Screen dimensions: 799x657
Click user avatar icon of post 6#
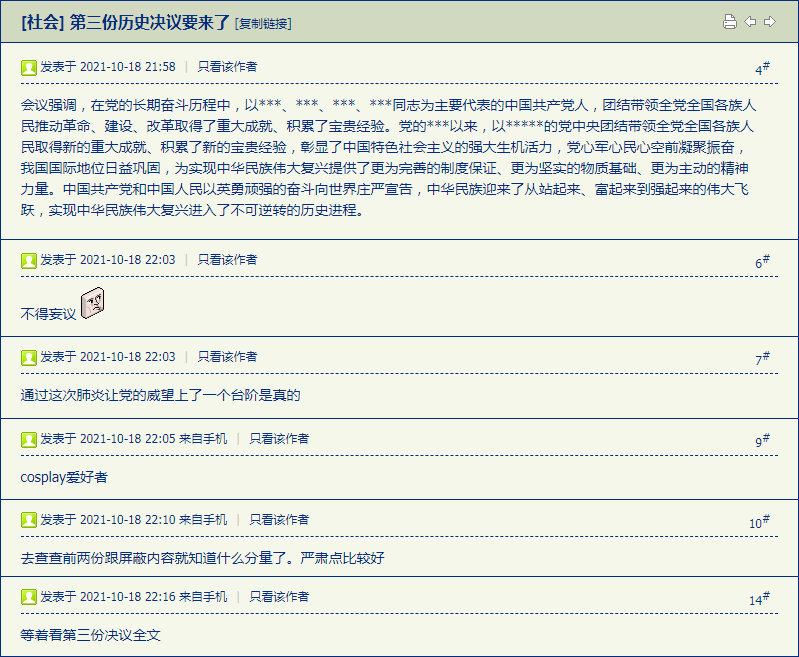click(29, 260)
